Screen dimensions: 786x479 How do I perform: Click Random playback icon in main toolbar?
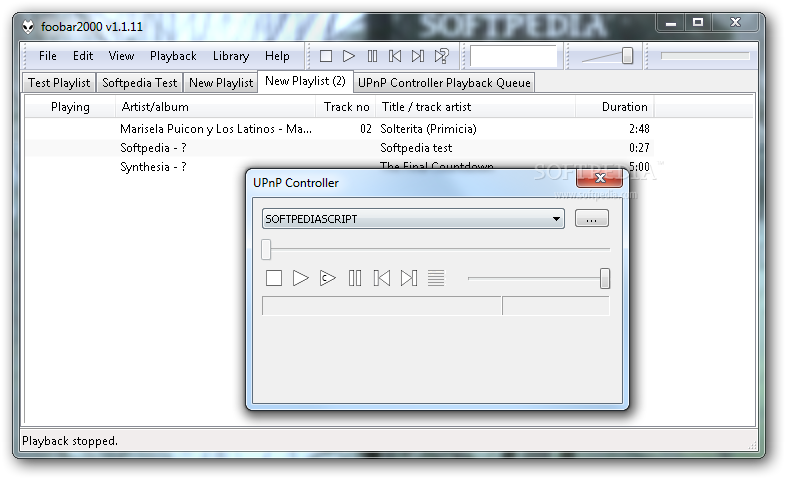(x=441, y=56)
